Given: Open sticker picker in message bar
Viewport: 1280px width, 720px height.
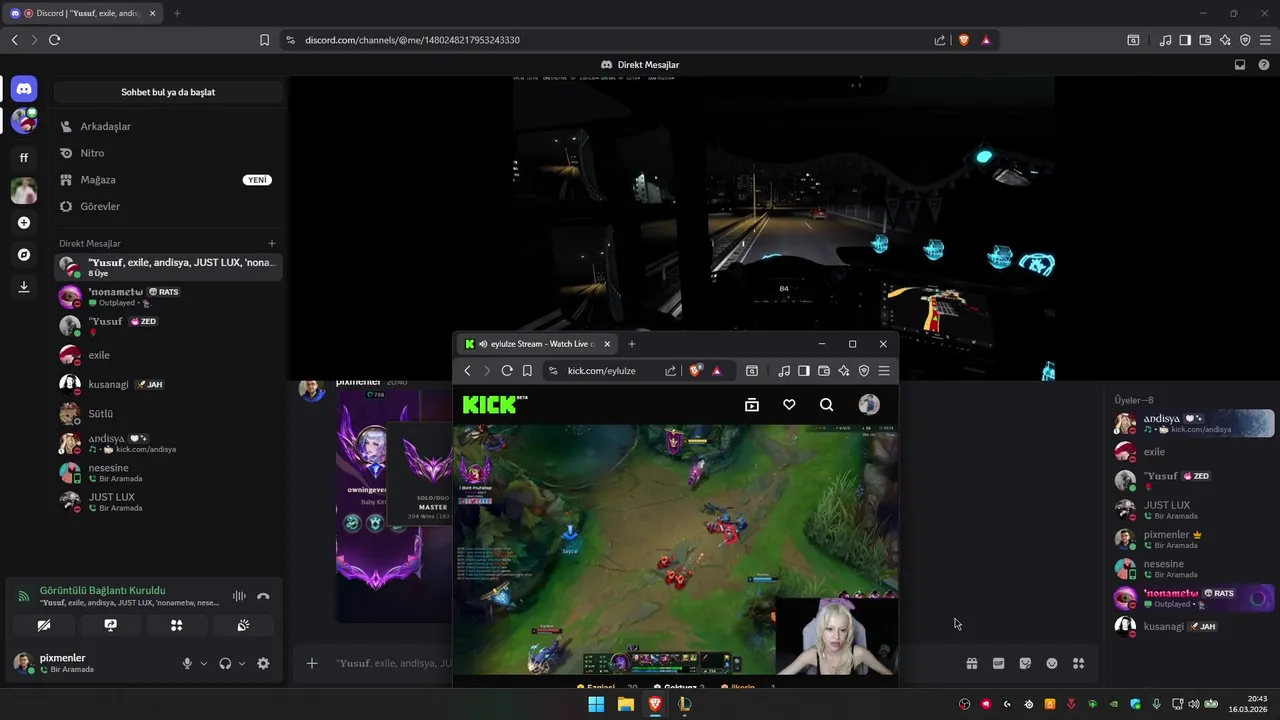Looking at the screenshot, I should (x=1025, y=663).
